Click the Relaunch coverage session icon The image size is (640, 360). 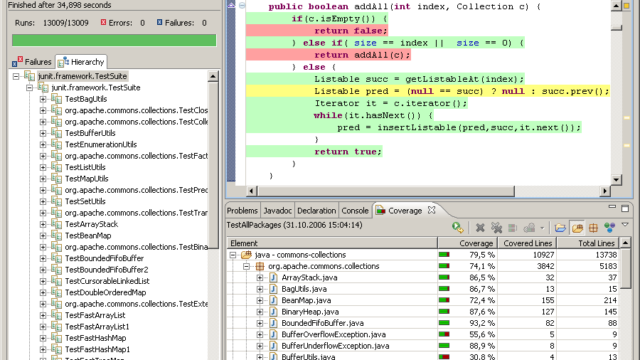[458, 227]
